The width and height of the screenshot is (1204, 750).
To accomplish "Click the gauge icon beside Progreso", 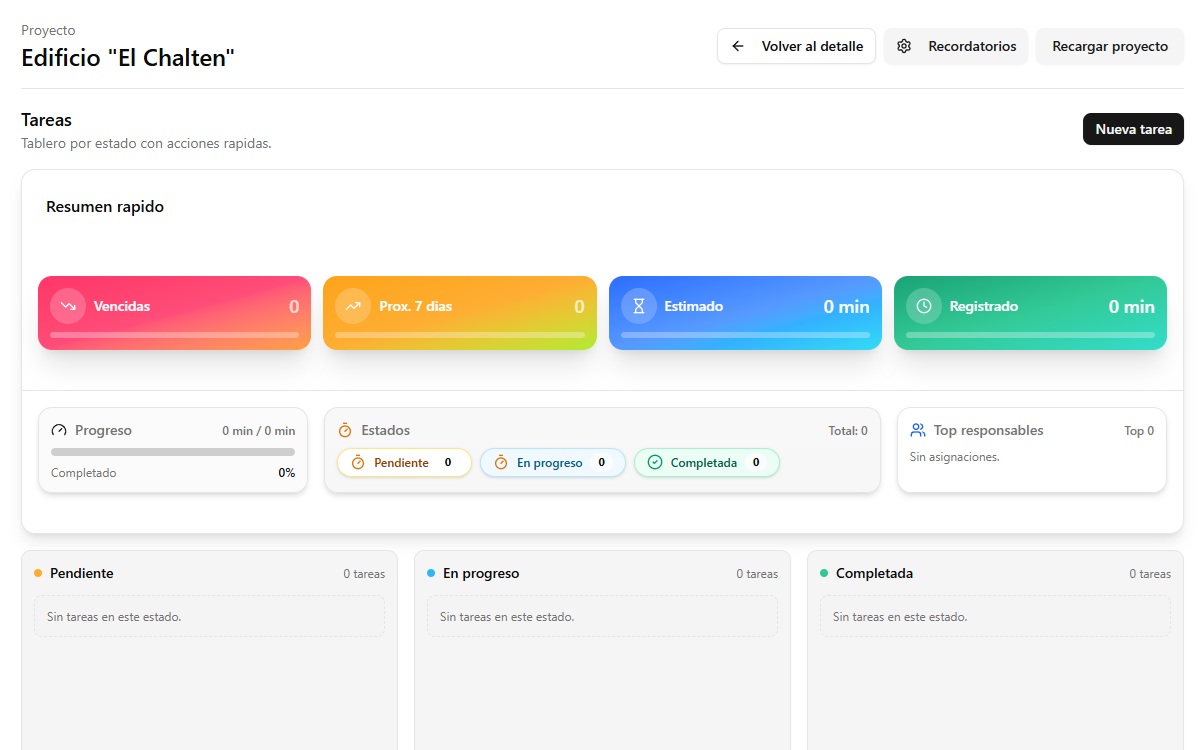I will click(x=58, y=430).
